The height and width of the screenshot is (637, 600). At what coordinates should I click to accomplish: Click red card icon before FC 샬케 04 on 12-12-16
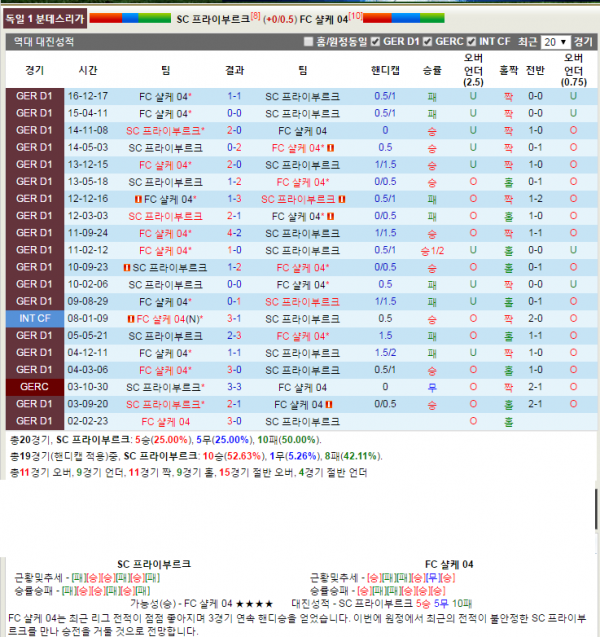[x=138, y=199]
